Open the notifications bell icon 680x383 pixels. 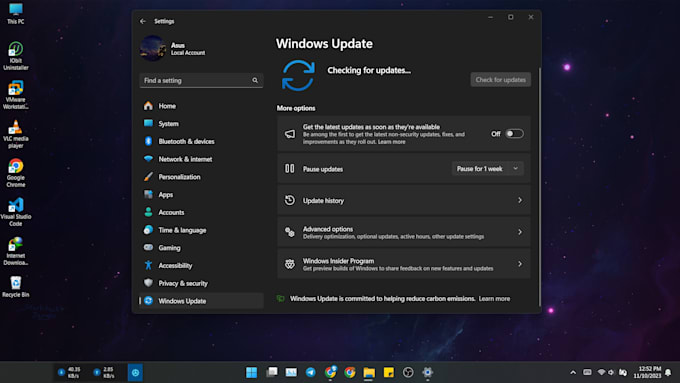[668, 372]
